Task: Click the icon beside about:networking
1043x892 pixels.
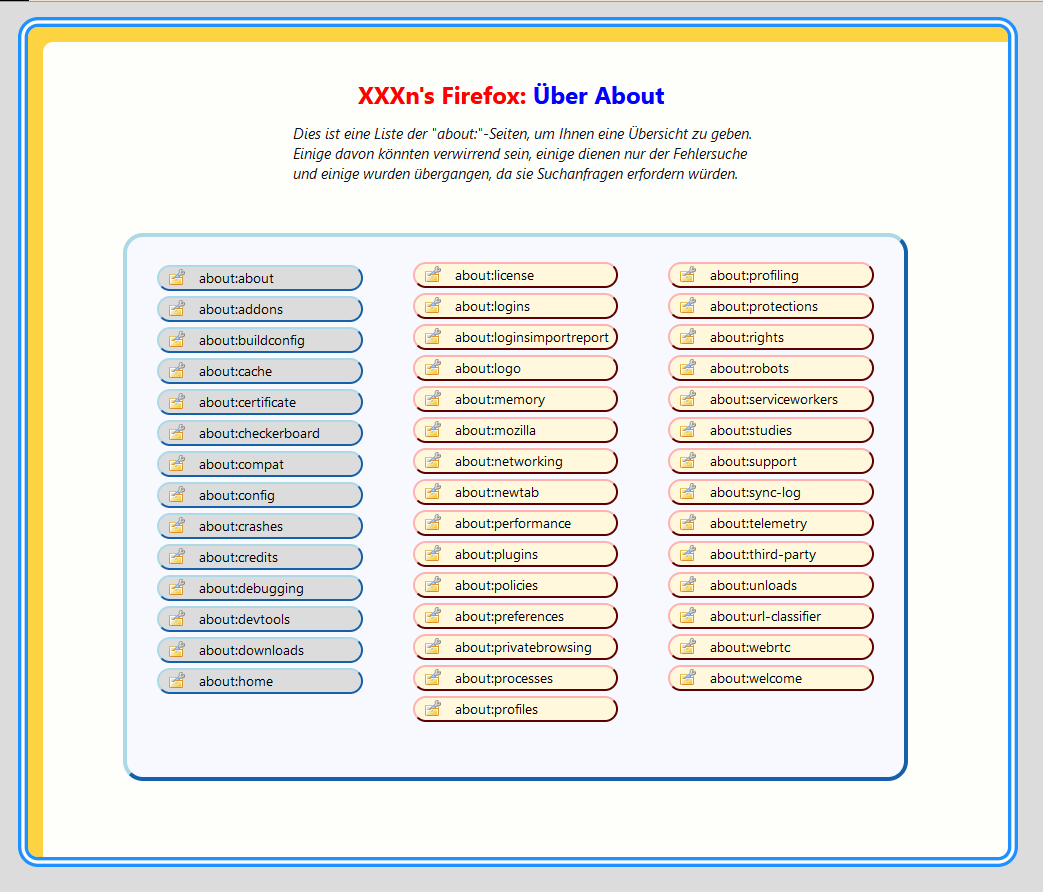Action: (x=432, y=461)
